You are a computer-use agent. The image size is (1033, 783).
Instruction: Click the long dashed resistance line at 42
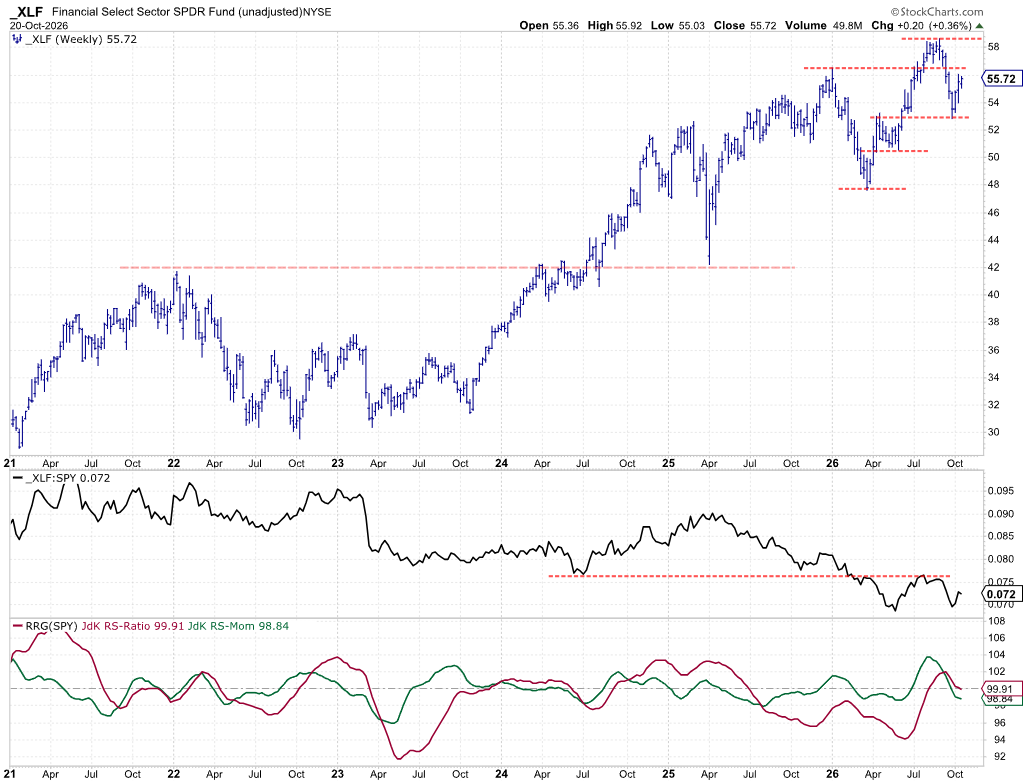(x=457, y=267)
